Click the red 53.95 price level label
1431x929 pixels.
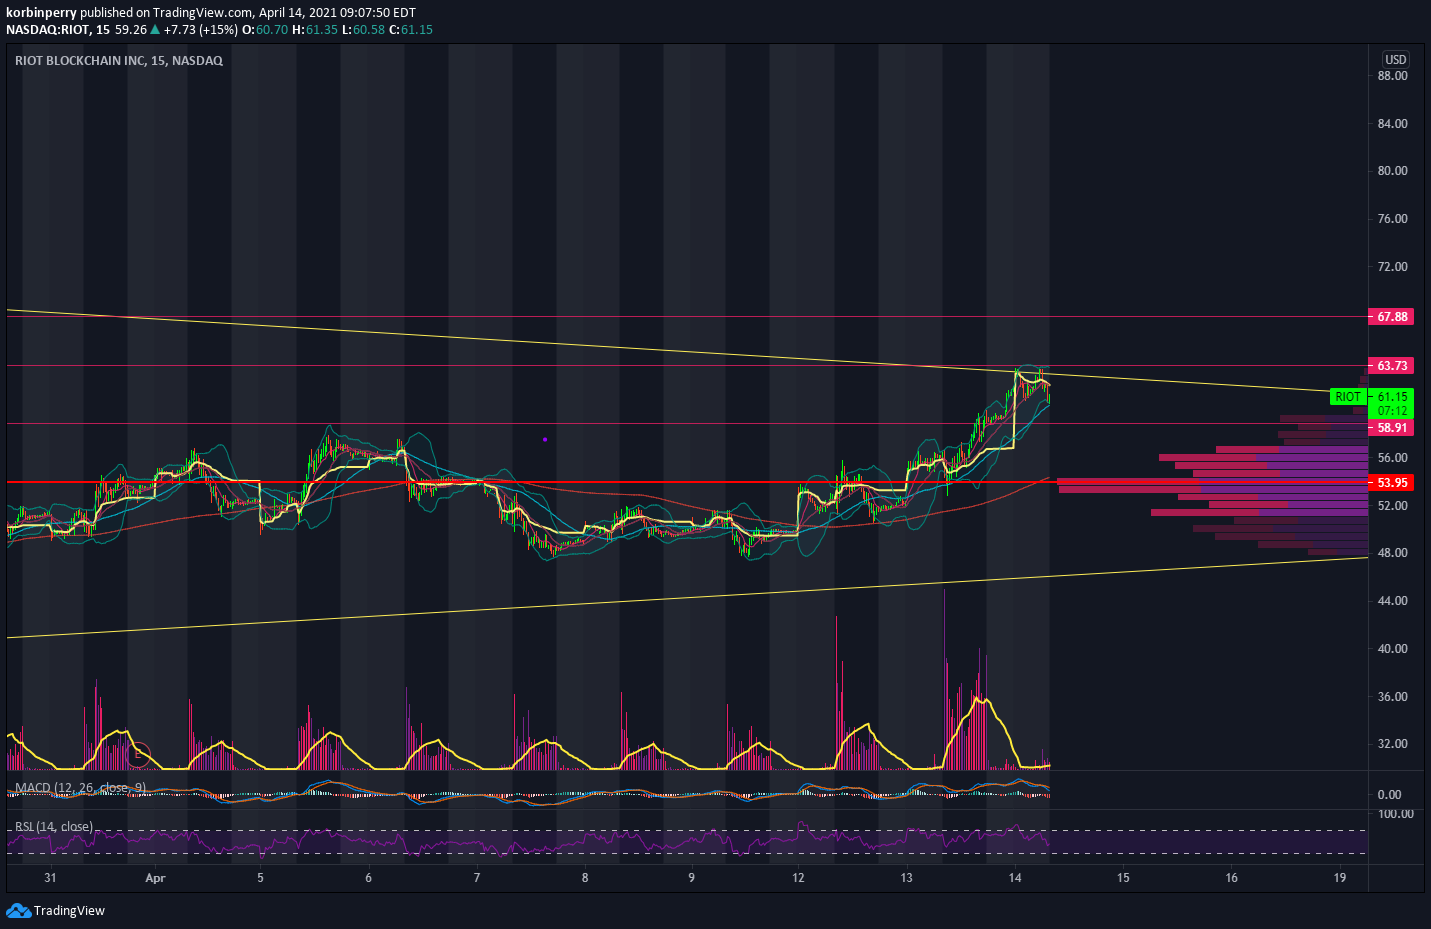coord(1392,483)
